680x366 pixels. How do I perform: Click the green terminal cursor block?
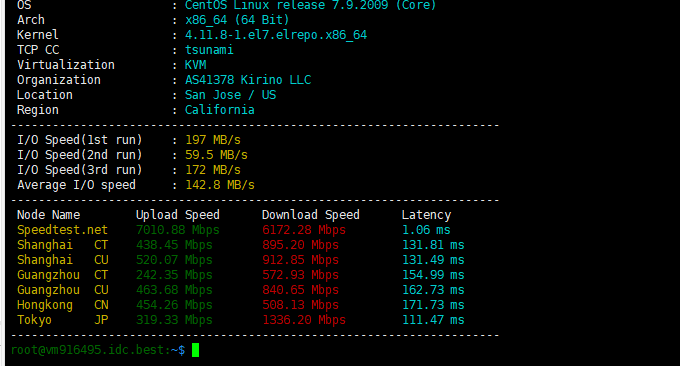(x=196, y=350)
